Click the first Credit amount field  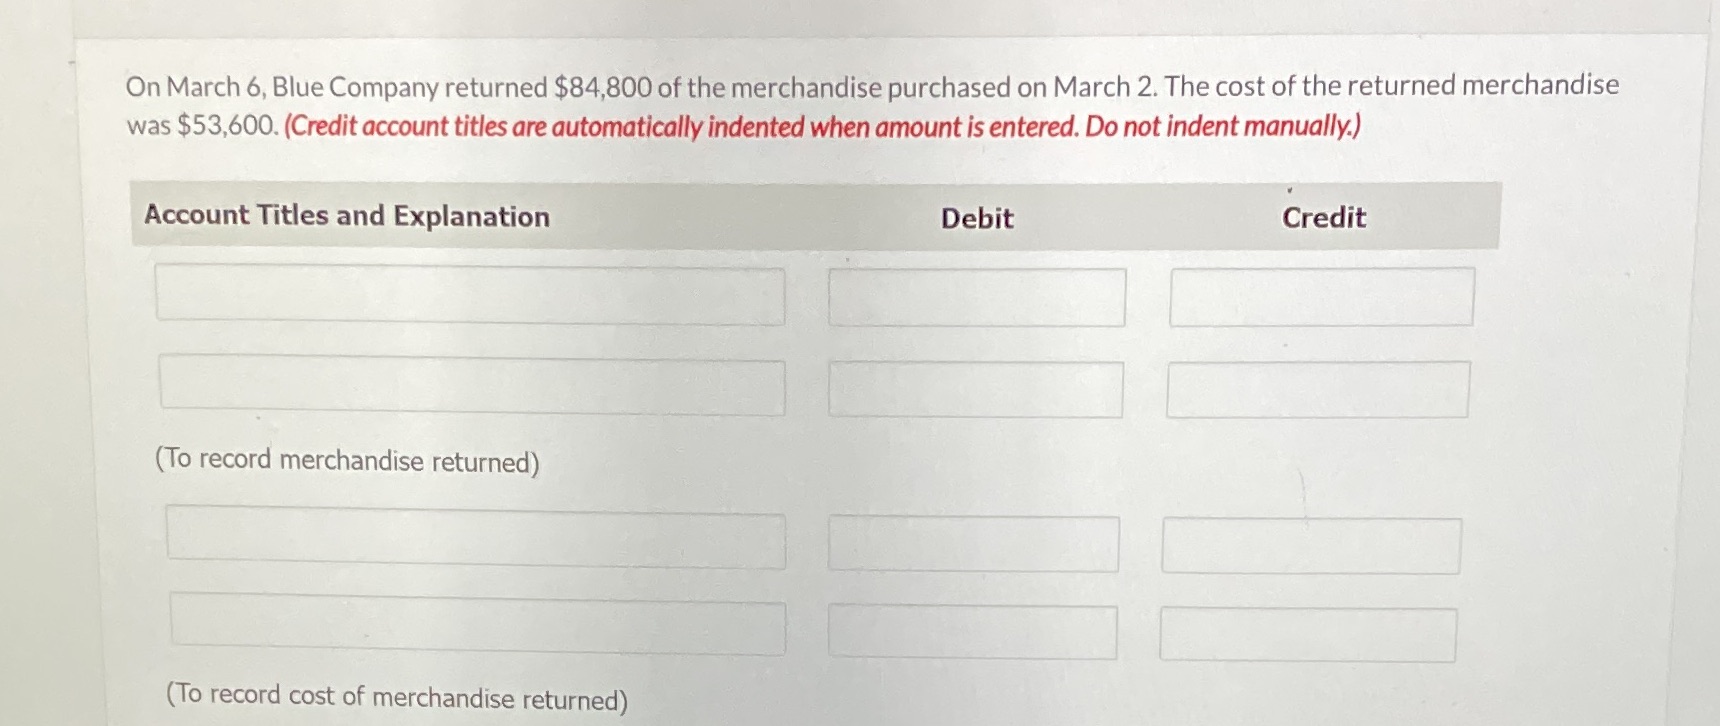click(1322, 294)
